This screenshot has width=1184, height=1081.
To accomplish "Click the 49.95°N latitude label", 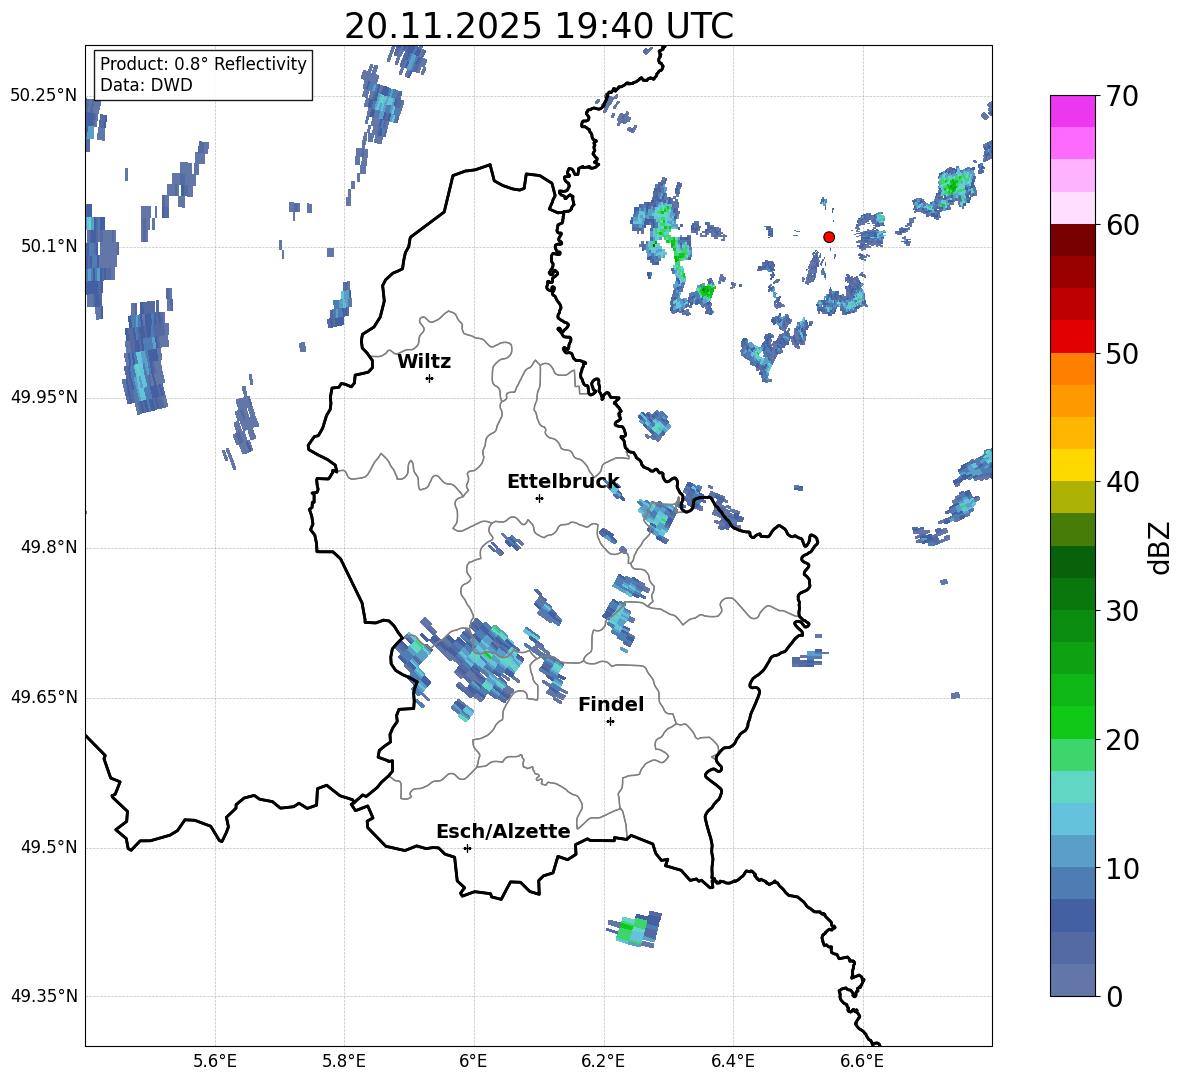I will [44, 396].
